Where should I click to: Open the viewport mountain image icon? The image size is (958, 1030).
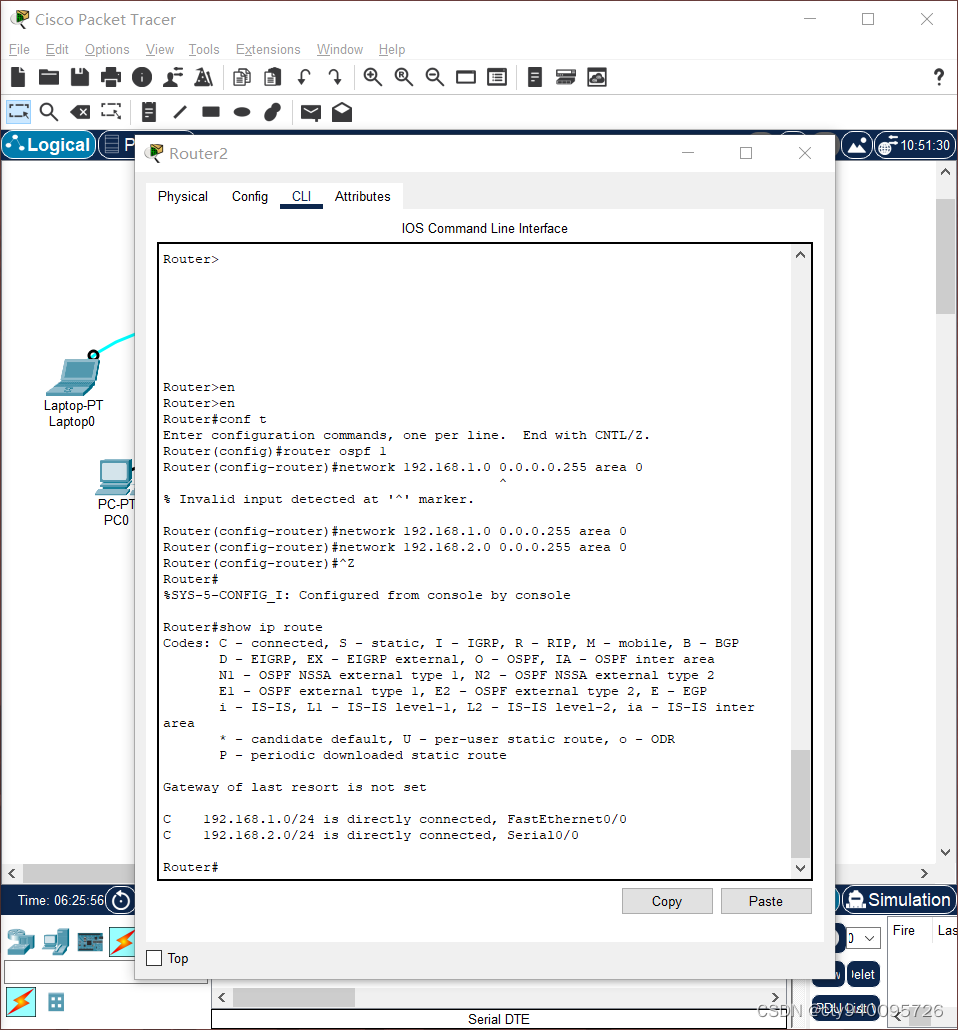click(x=857, y=145)
